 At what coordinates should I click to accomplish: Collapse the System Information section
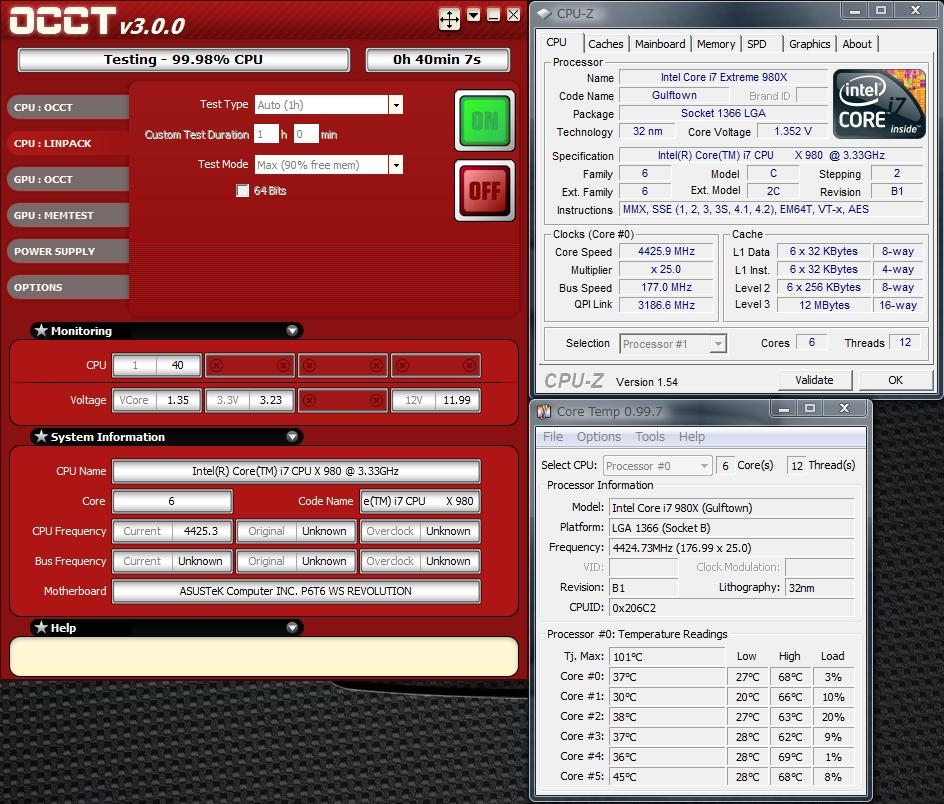pos(292,436)
